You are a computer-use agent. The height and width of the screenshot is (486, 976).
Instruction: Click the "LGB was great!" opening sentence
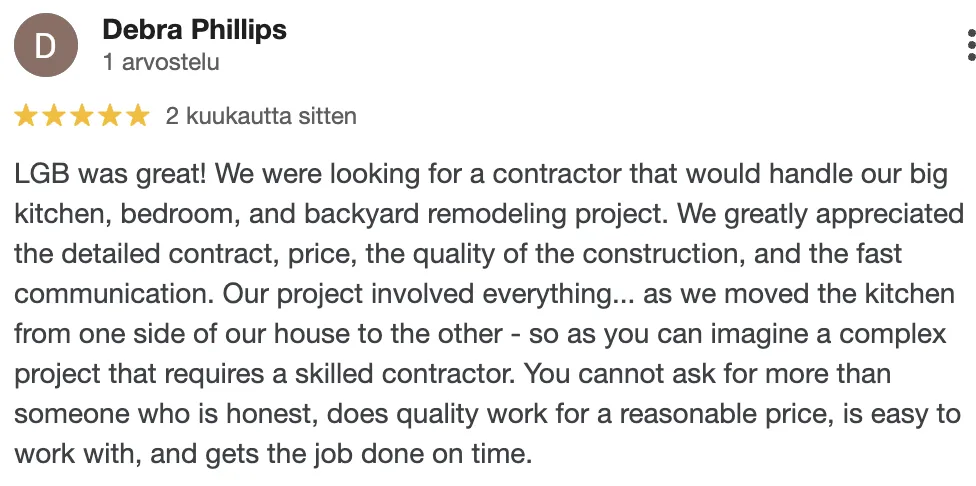coord(110,175)
